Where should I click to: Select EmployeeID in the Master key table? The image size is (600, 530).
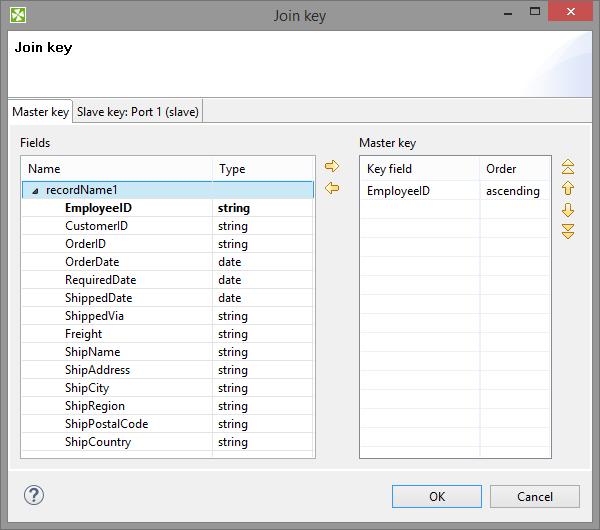[x=398, y=190]
